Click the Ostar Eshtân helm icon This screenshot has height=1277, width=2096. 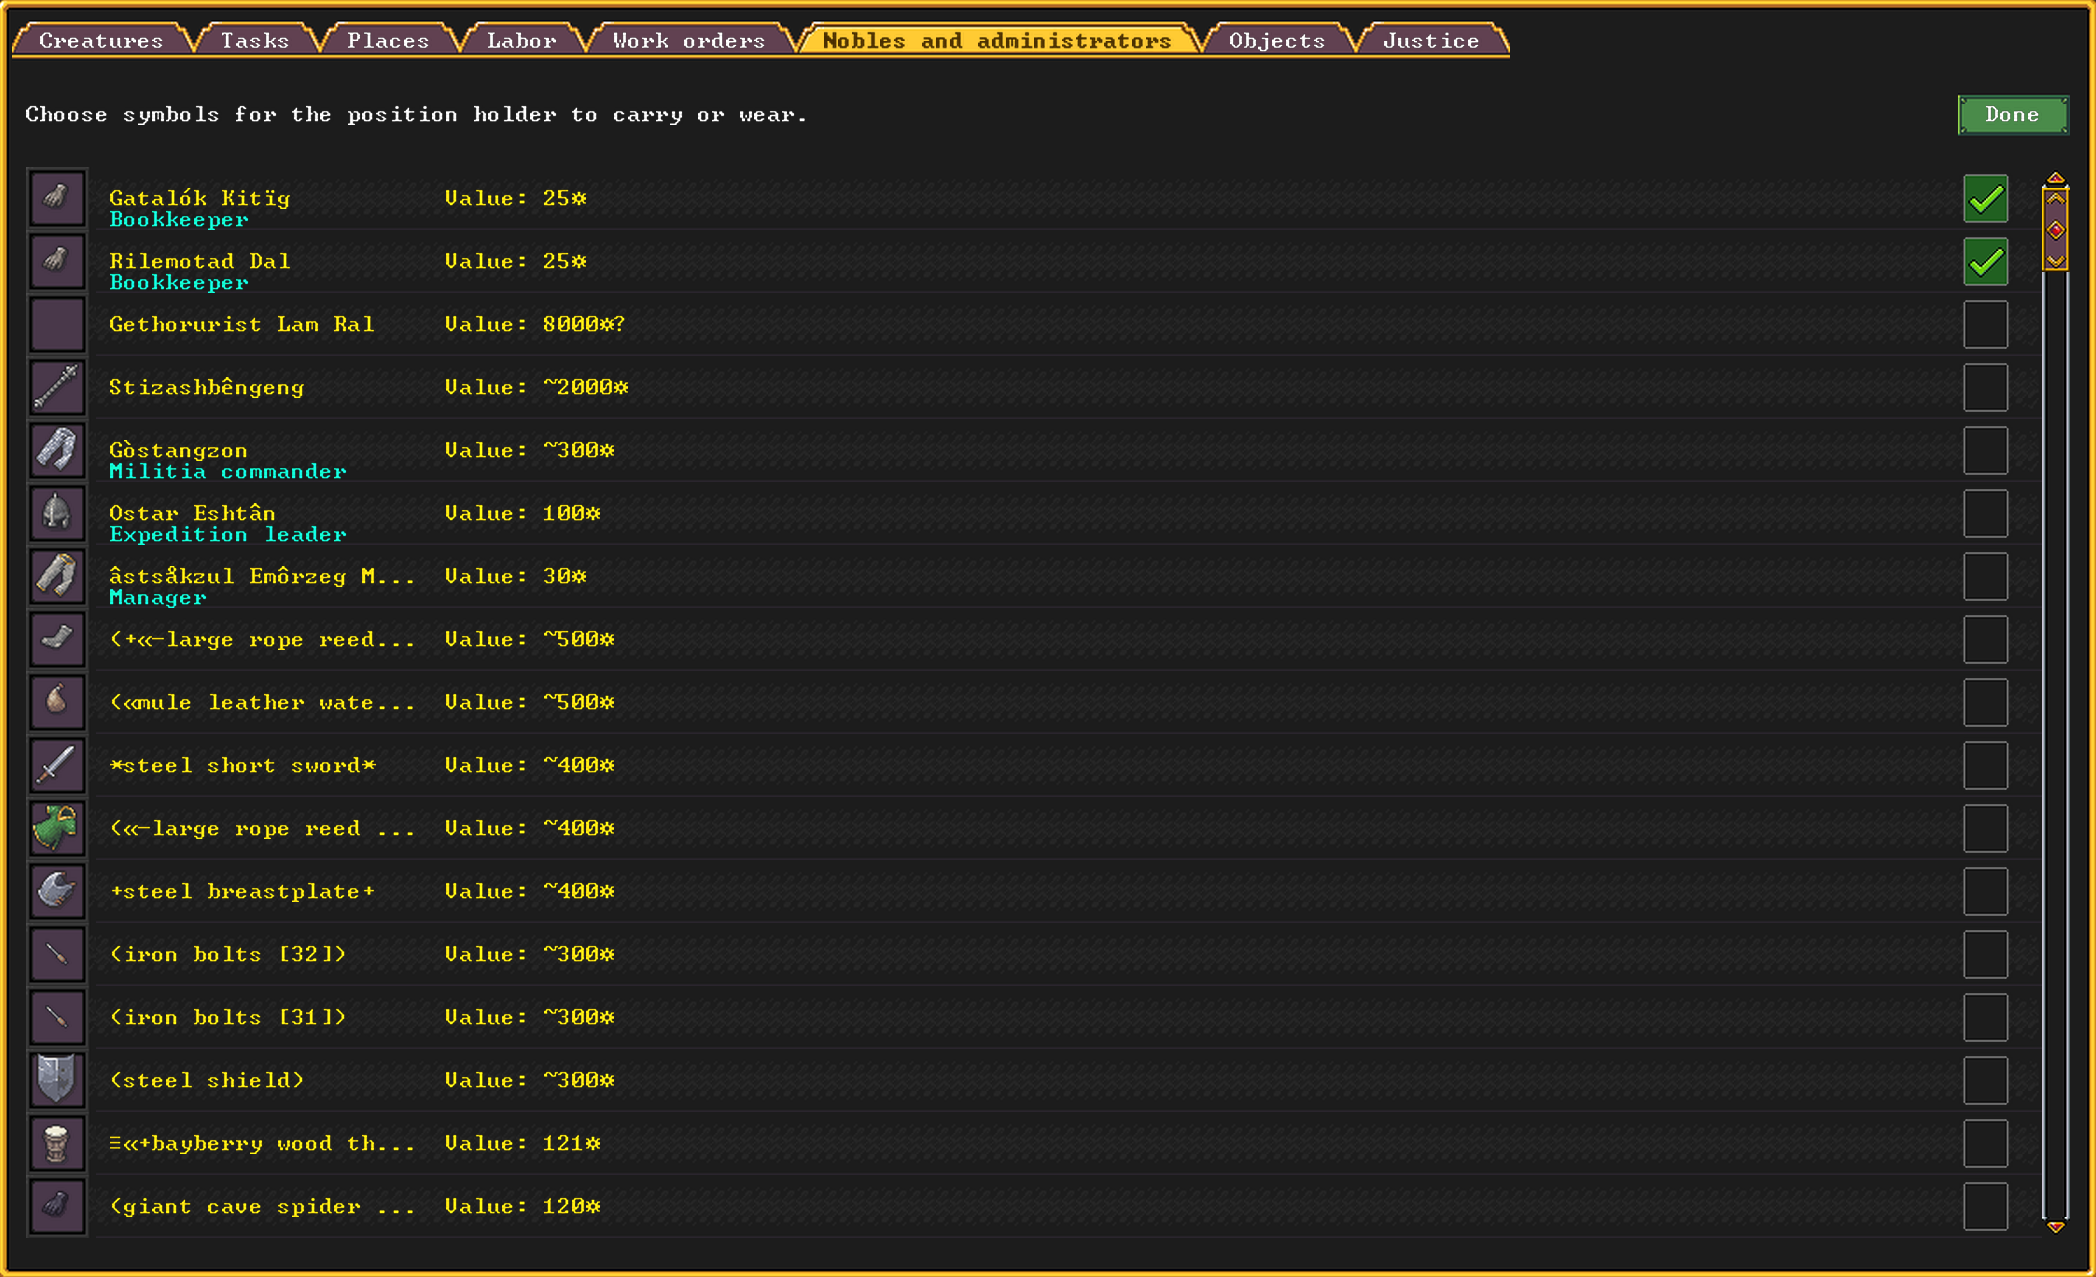coord(57,513)
